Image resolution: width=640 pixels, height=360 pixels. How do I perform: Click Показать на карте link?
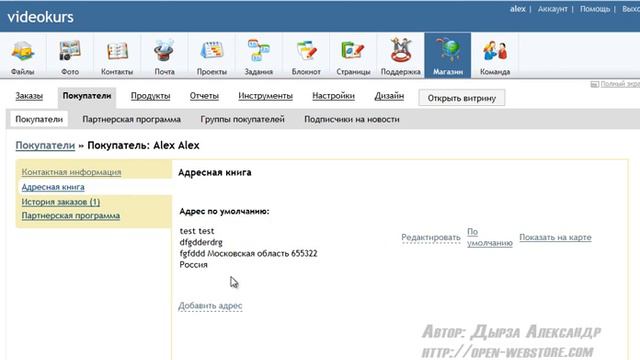(555, 237)
